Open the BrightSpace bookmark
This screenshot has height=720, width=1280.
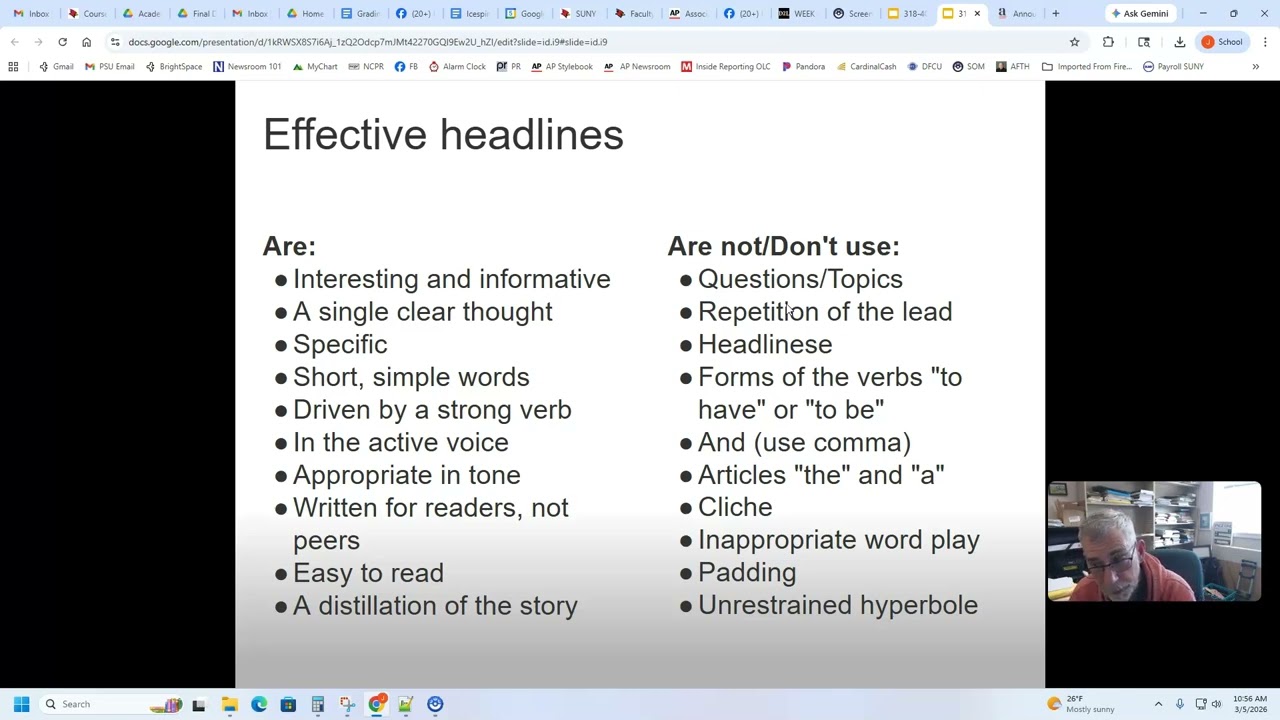pyautogui.click(x=173, y=66)
